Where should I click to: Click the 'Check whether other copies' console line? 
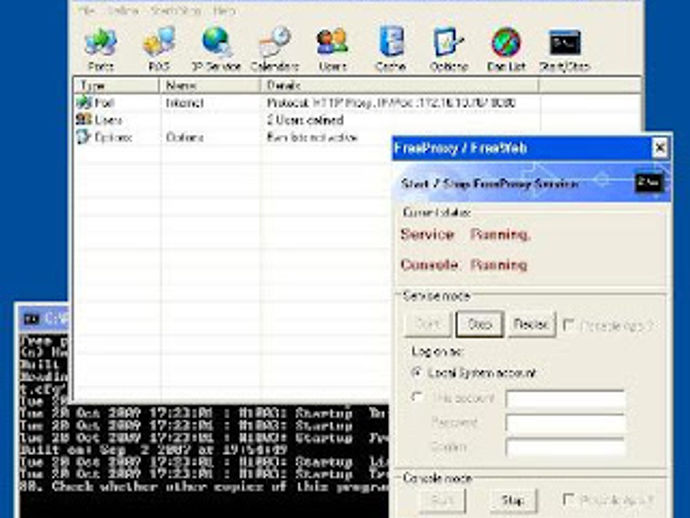(204, 487)
